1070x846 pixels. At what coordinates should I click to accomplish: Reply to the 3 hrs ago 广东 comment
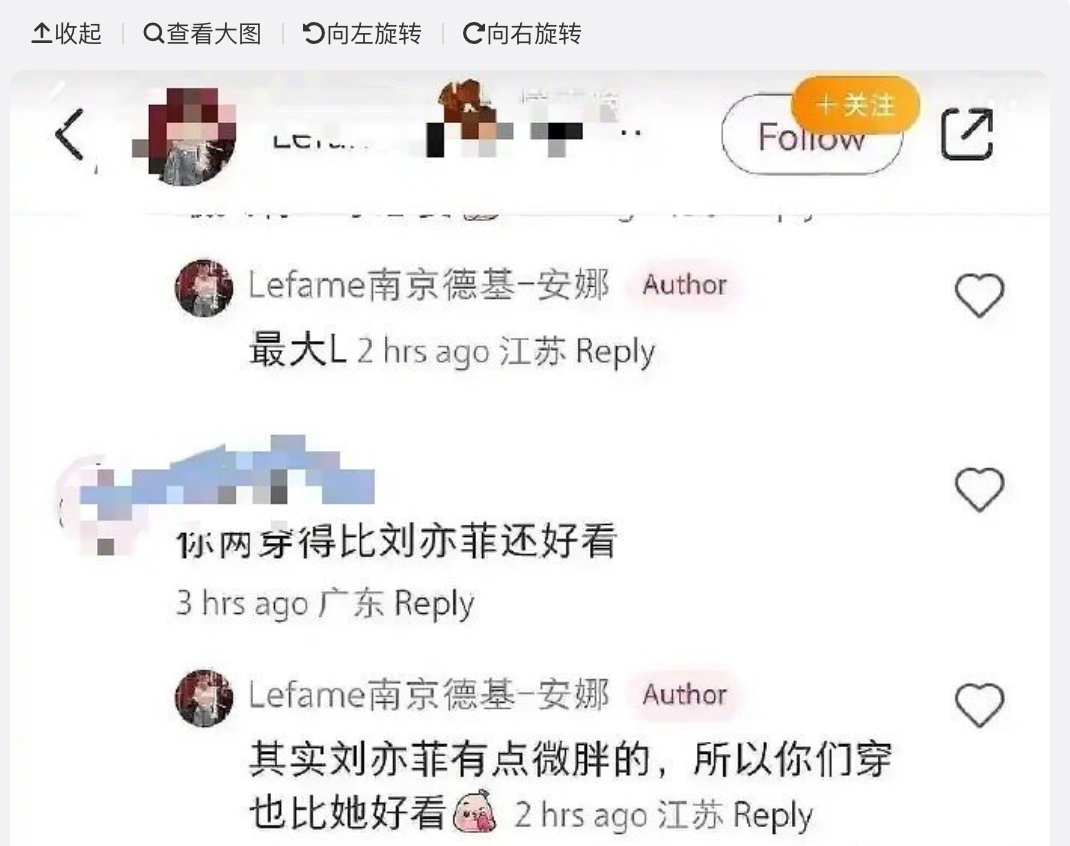[434, 604]
